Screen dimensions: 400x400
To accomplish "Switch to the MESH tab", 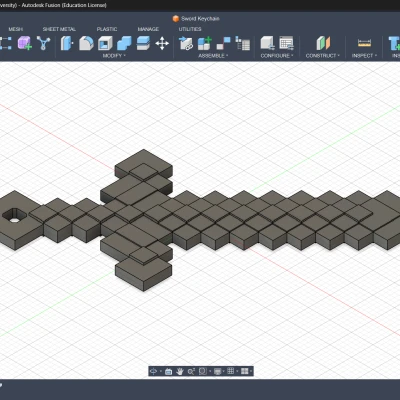I will [16, 29].
